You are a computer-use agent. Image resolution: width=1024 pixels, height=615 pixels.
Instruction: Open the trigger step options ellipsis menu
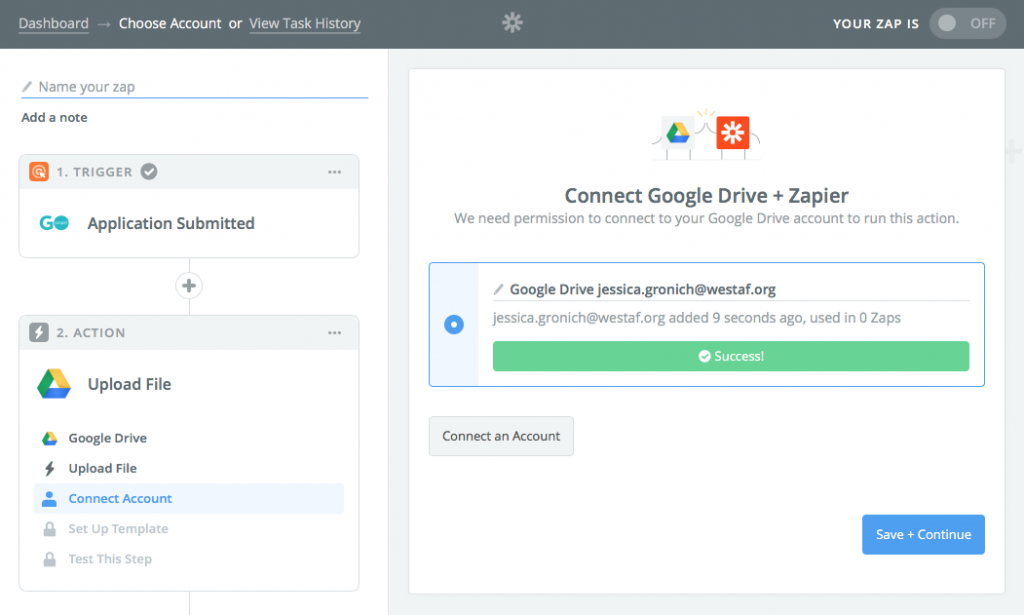click(x=335, y=172)
